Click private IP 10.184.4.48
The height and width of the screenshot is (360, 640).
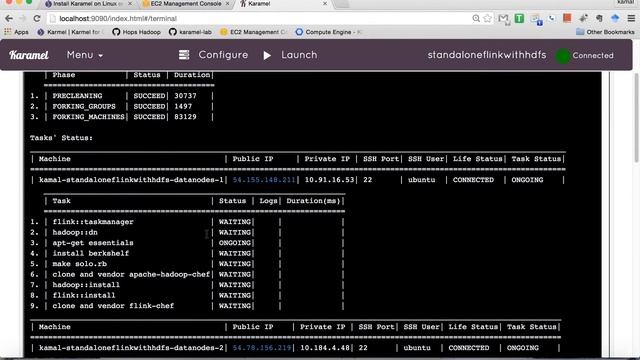(x=325, y=348)
